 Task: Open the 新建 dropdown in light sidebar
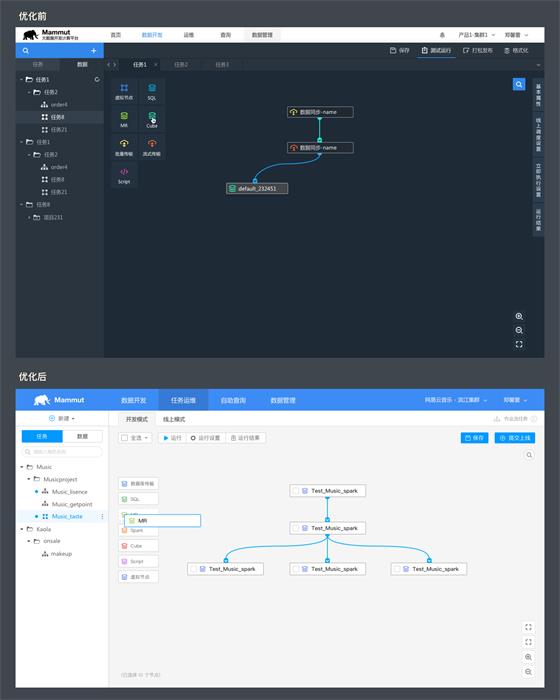tap(62, 418)
